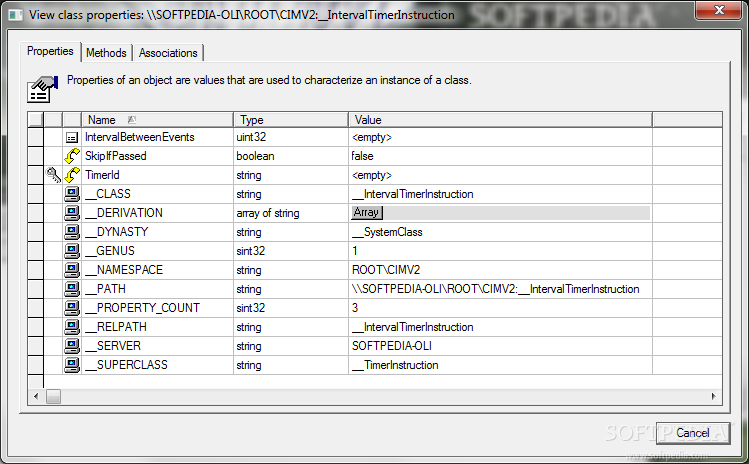Click the properties list icon beside the description
The width and height of the screenshot is (749, 464).
(42, 89)
